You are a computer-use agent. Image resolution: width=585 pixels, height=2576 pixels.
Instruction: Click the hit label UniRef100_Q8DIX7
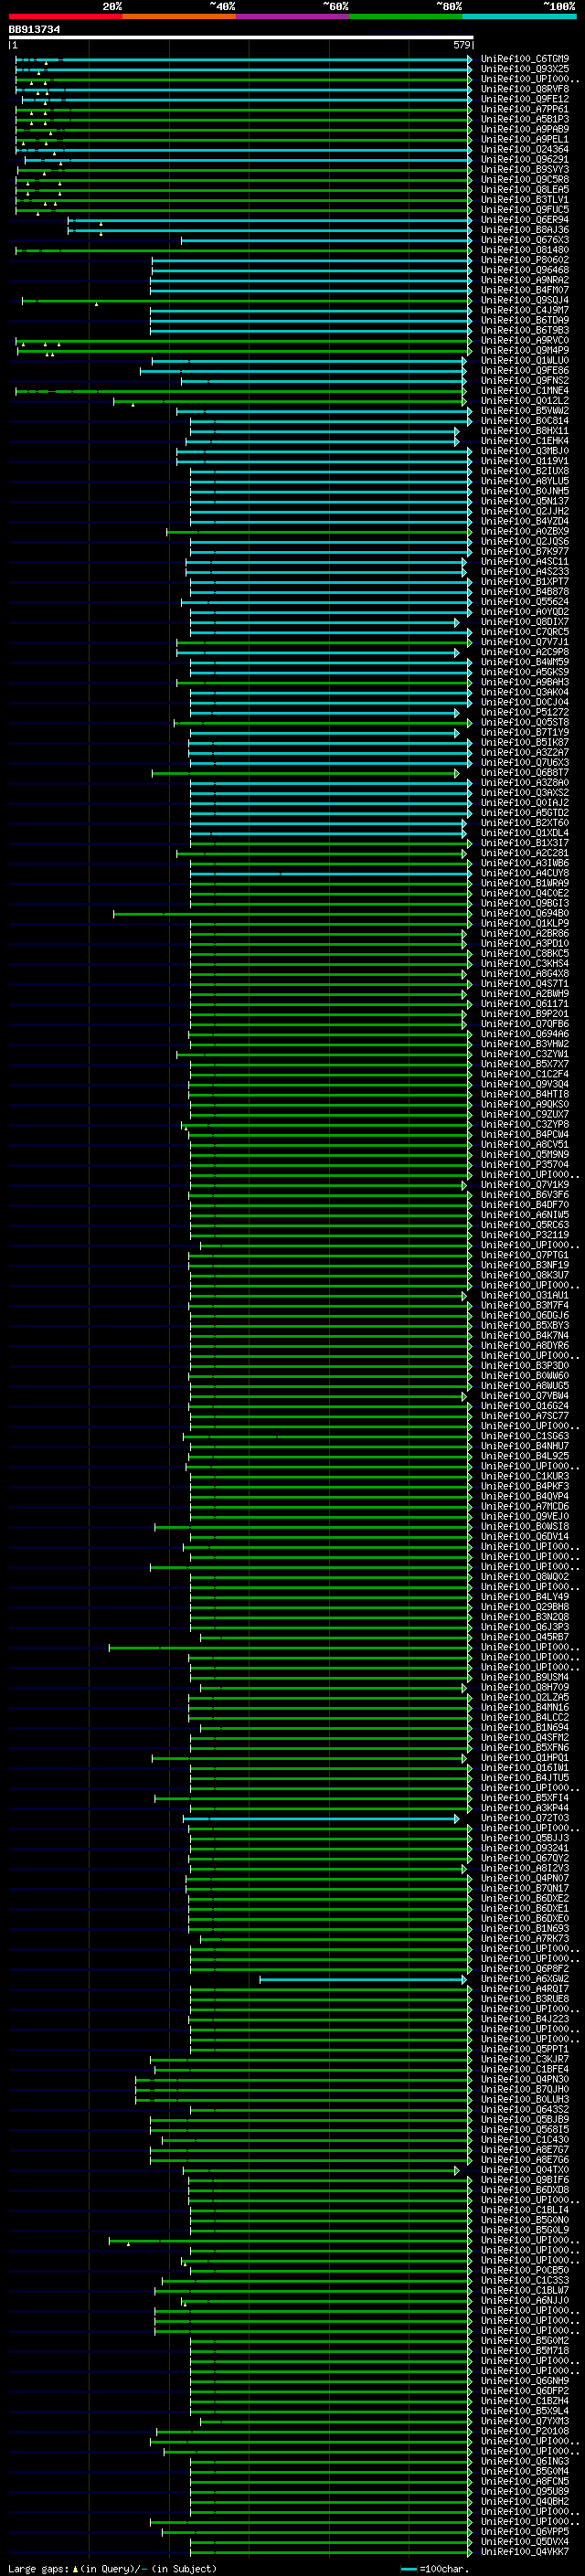tap(525, 622)
